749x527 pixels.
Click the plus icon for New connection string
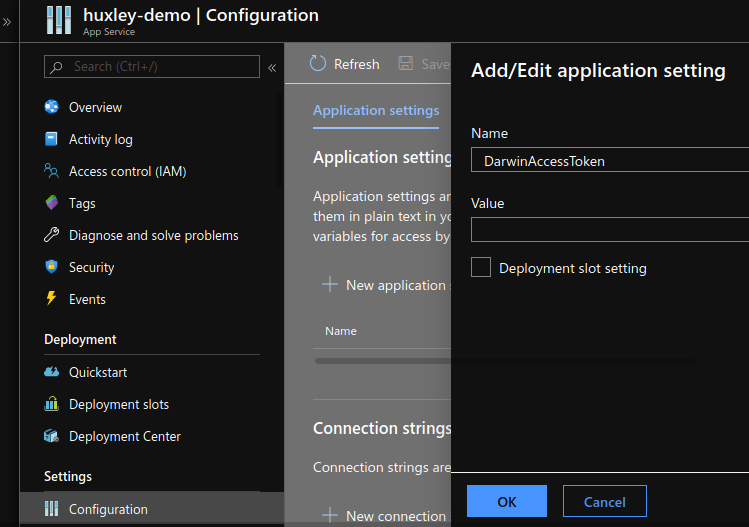point(330,515)
